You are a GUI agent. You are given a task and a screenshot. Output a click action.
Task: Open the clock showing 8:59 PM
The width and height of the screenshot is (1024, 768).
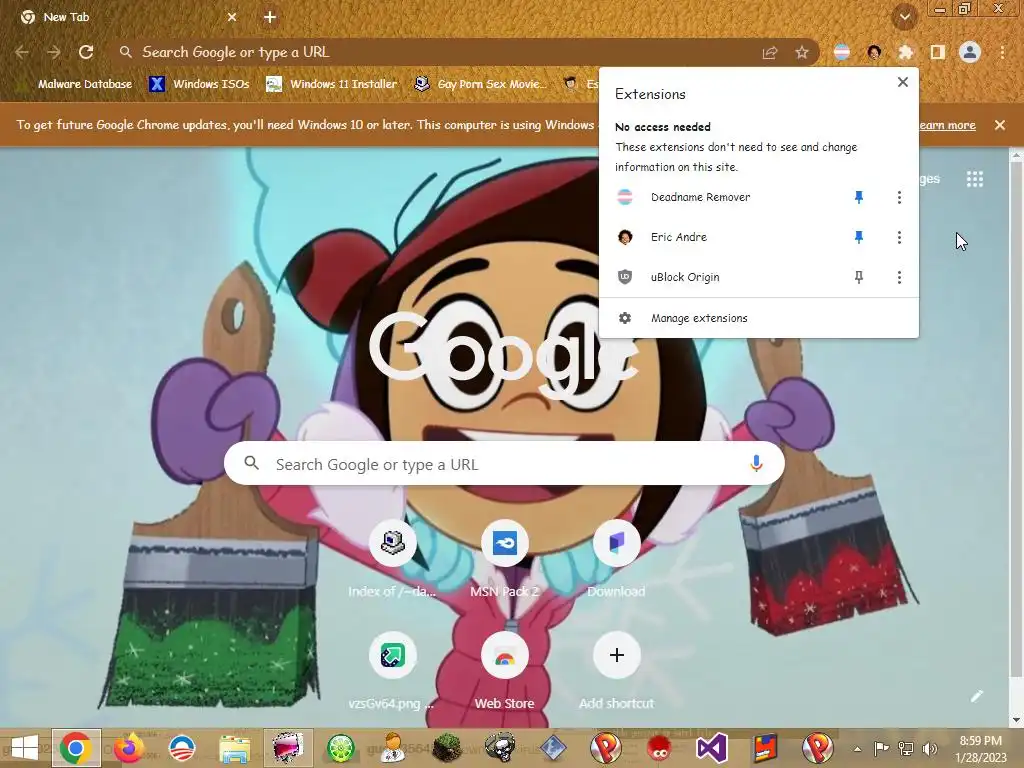(x=980, y=749)
